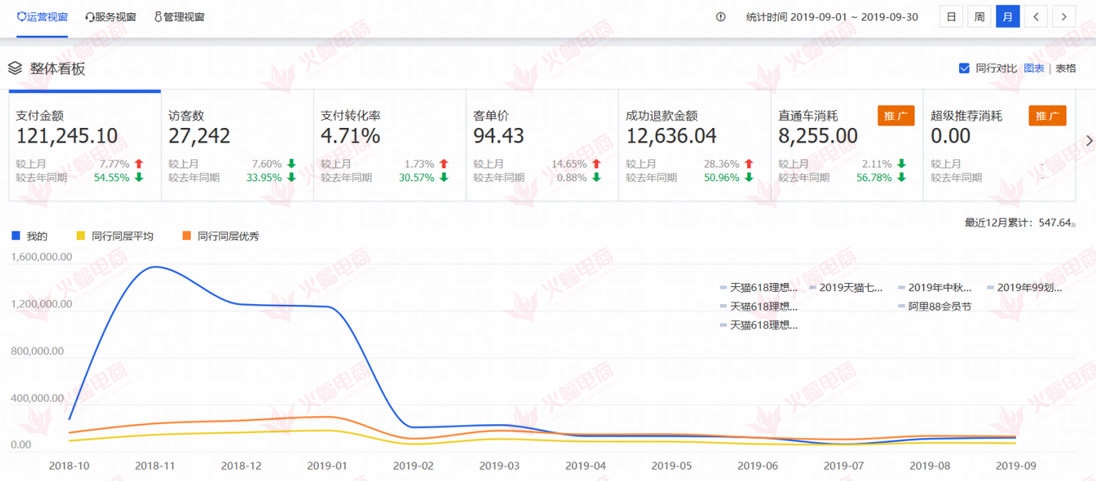Image resolution: width=1096 pixels, height=481 pixels.
Task: Select the 日 day time granularity
Action: pyautogui.click(x=951, y=17)
